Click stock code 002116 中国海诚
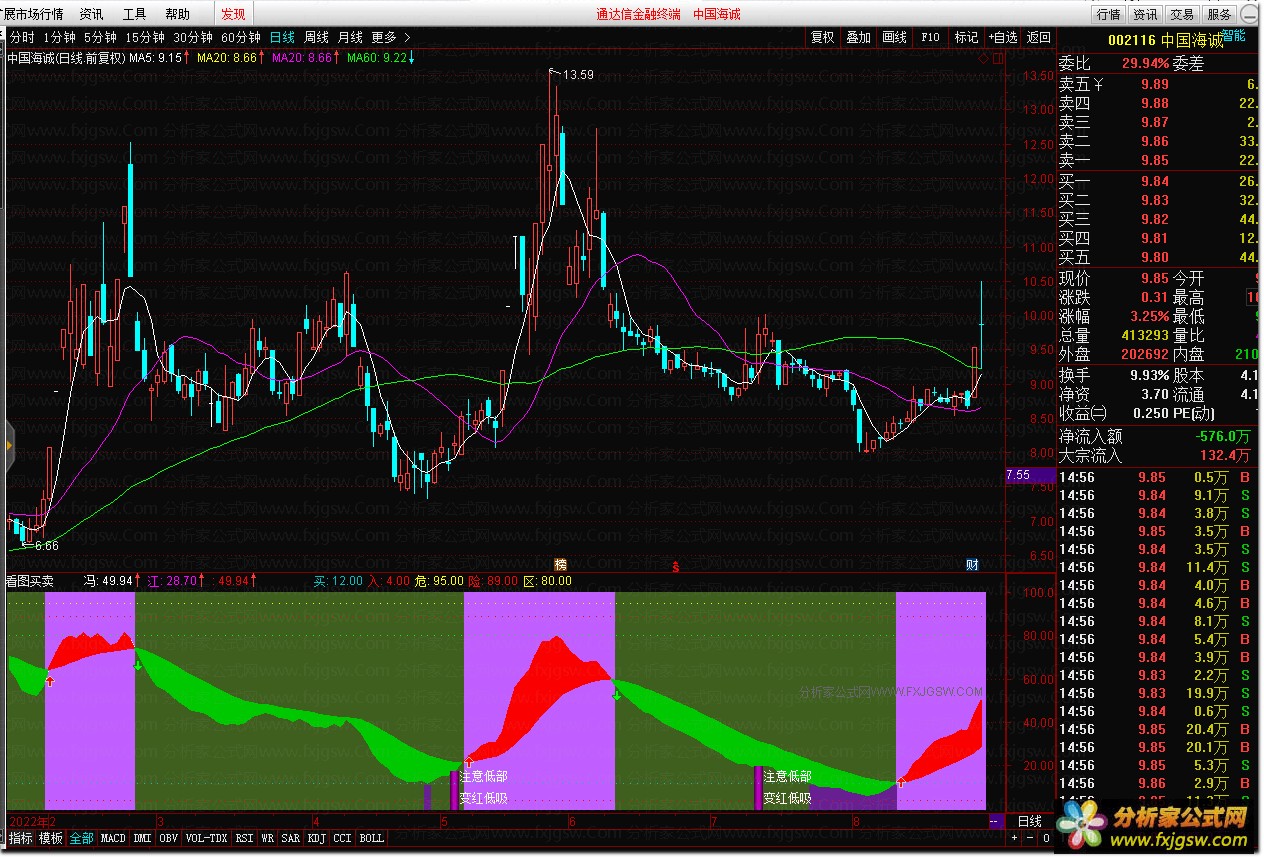Image resolution: width=1264 pixels, height=857 pixels. (1164, 41)
